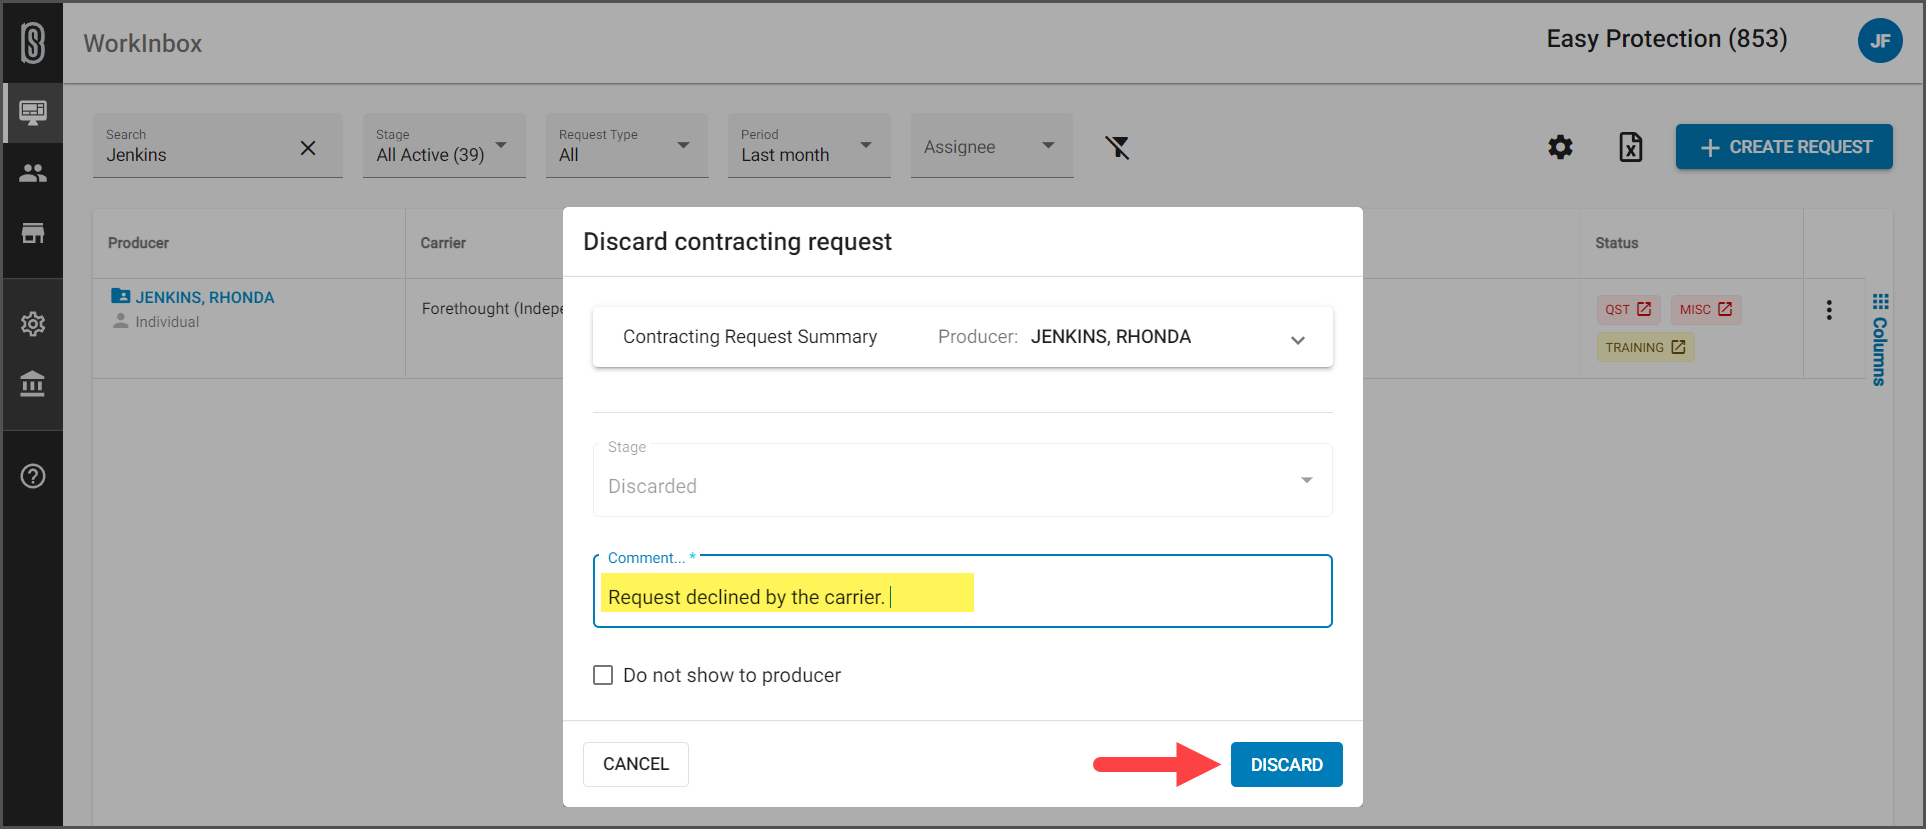This screenshot has width=1926, height=829.
Task: Open the JF user avatar
Action: tap(1880, 41)
